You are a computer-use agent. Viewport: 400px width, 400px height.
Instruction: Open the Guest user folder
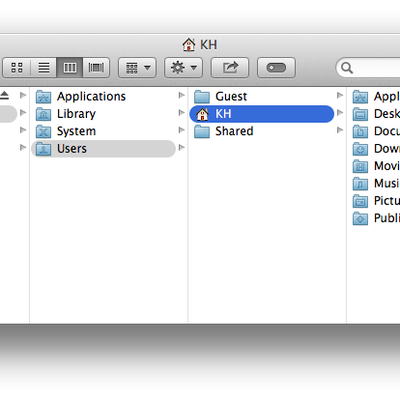tap(262, 97)
